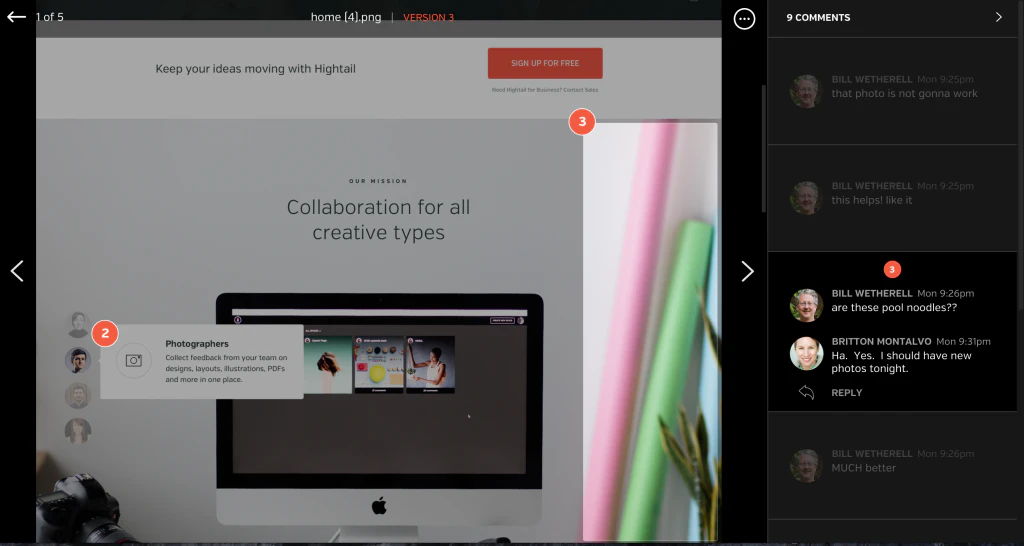Click the Apple logo on the iMac

pyautogui.click(x=379, y=506)
